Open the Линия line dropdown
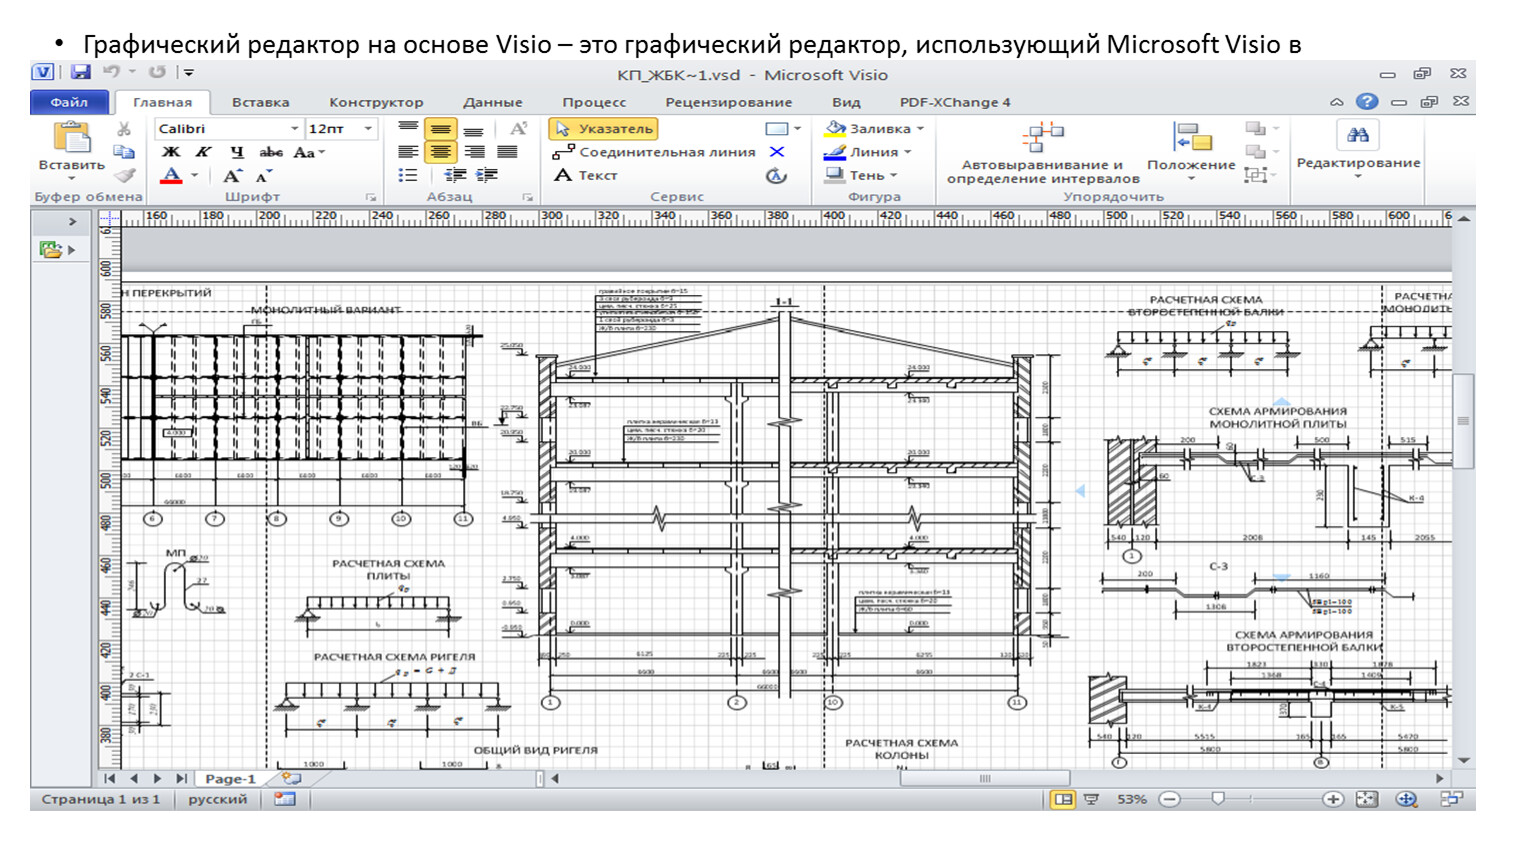This screenshot has width=1533, height=864. pos(868,152)
